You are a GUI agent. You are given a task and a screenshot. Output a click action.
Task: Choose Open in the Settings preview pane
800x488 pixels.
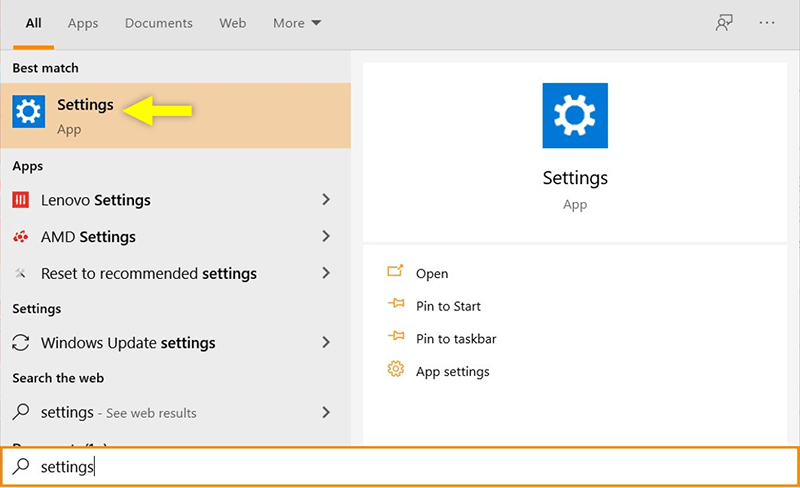[432, 273]
